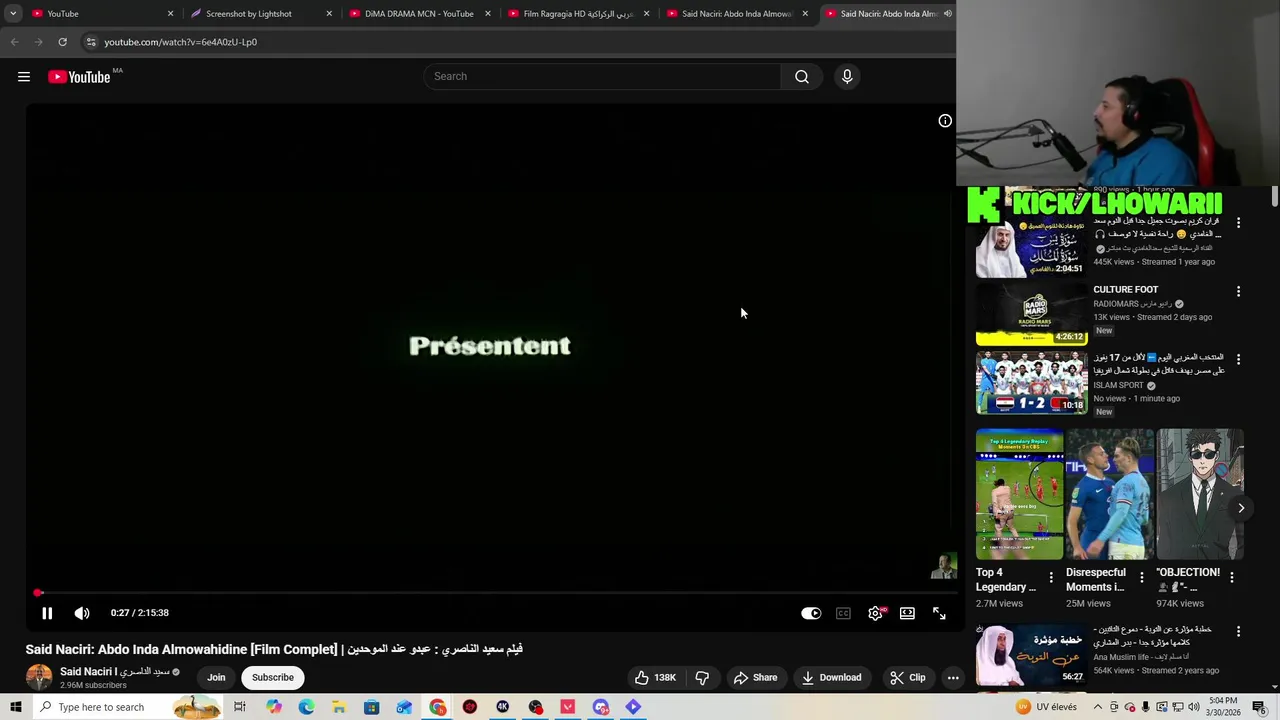Open Said Naciri channel avatar
1280x720 pixels.
click(x=39, y=677)
